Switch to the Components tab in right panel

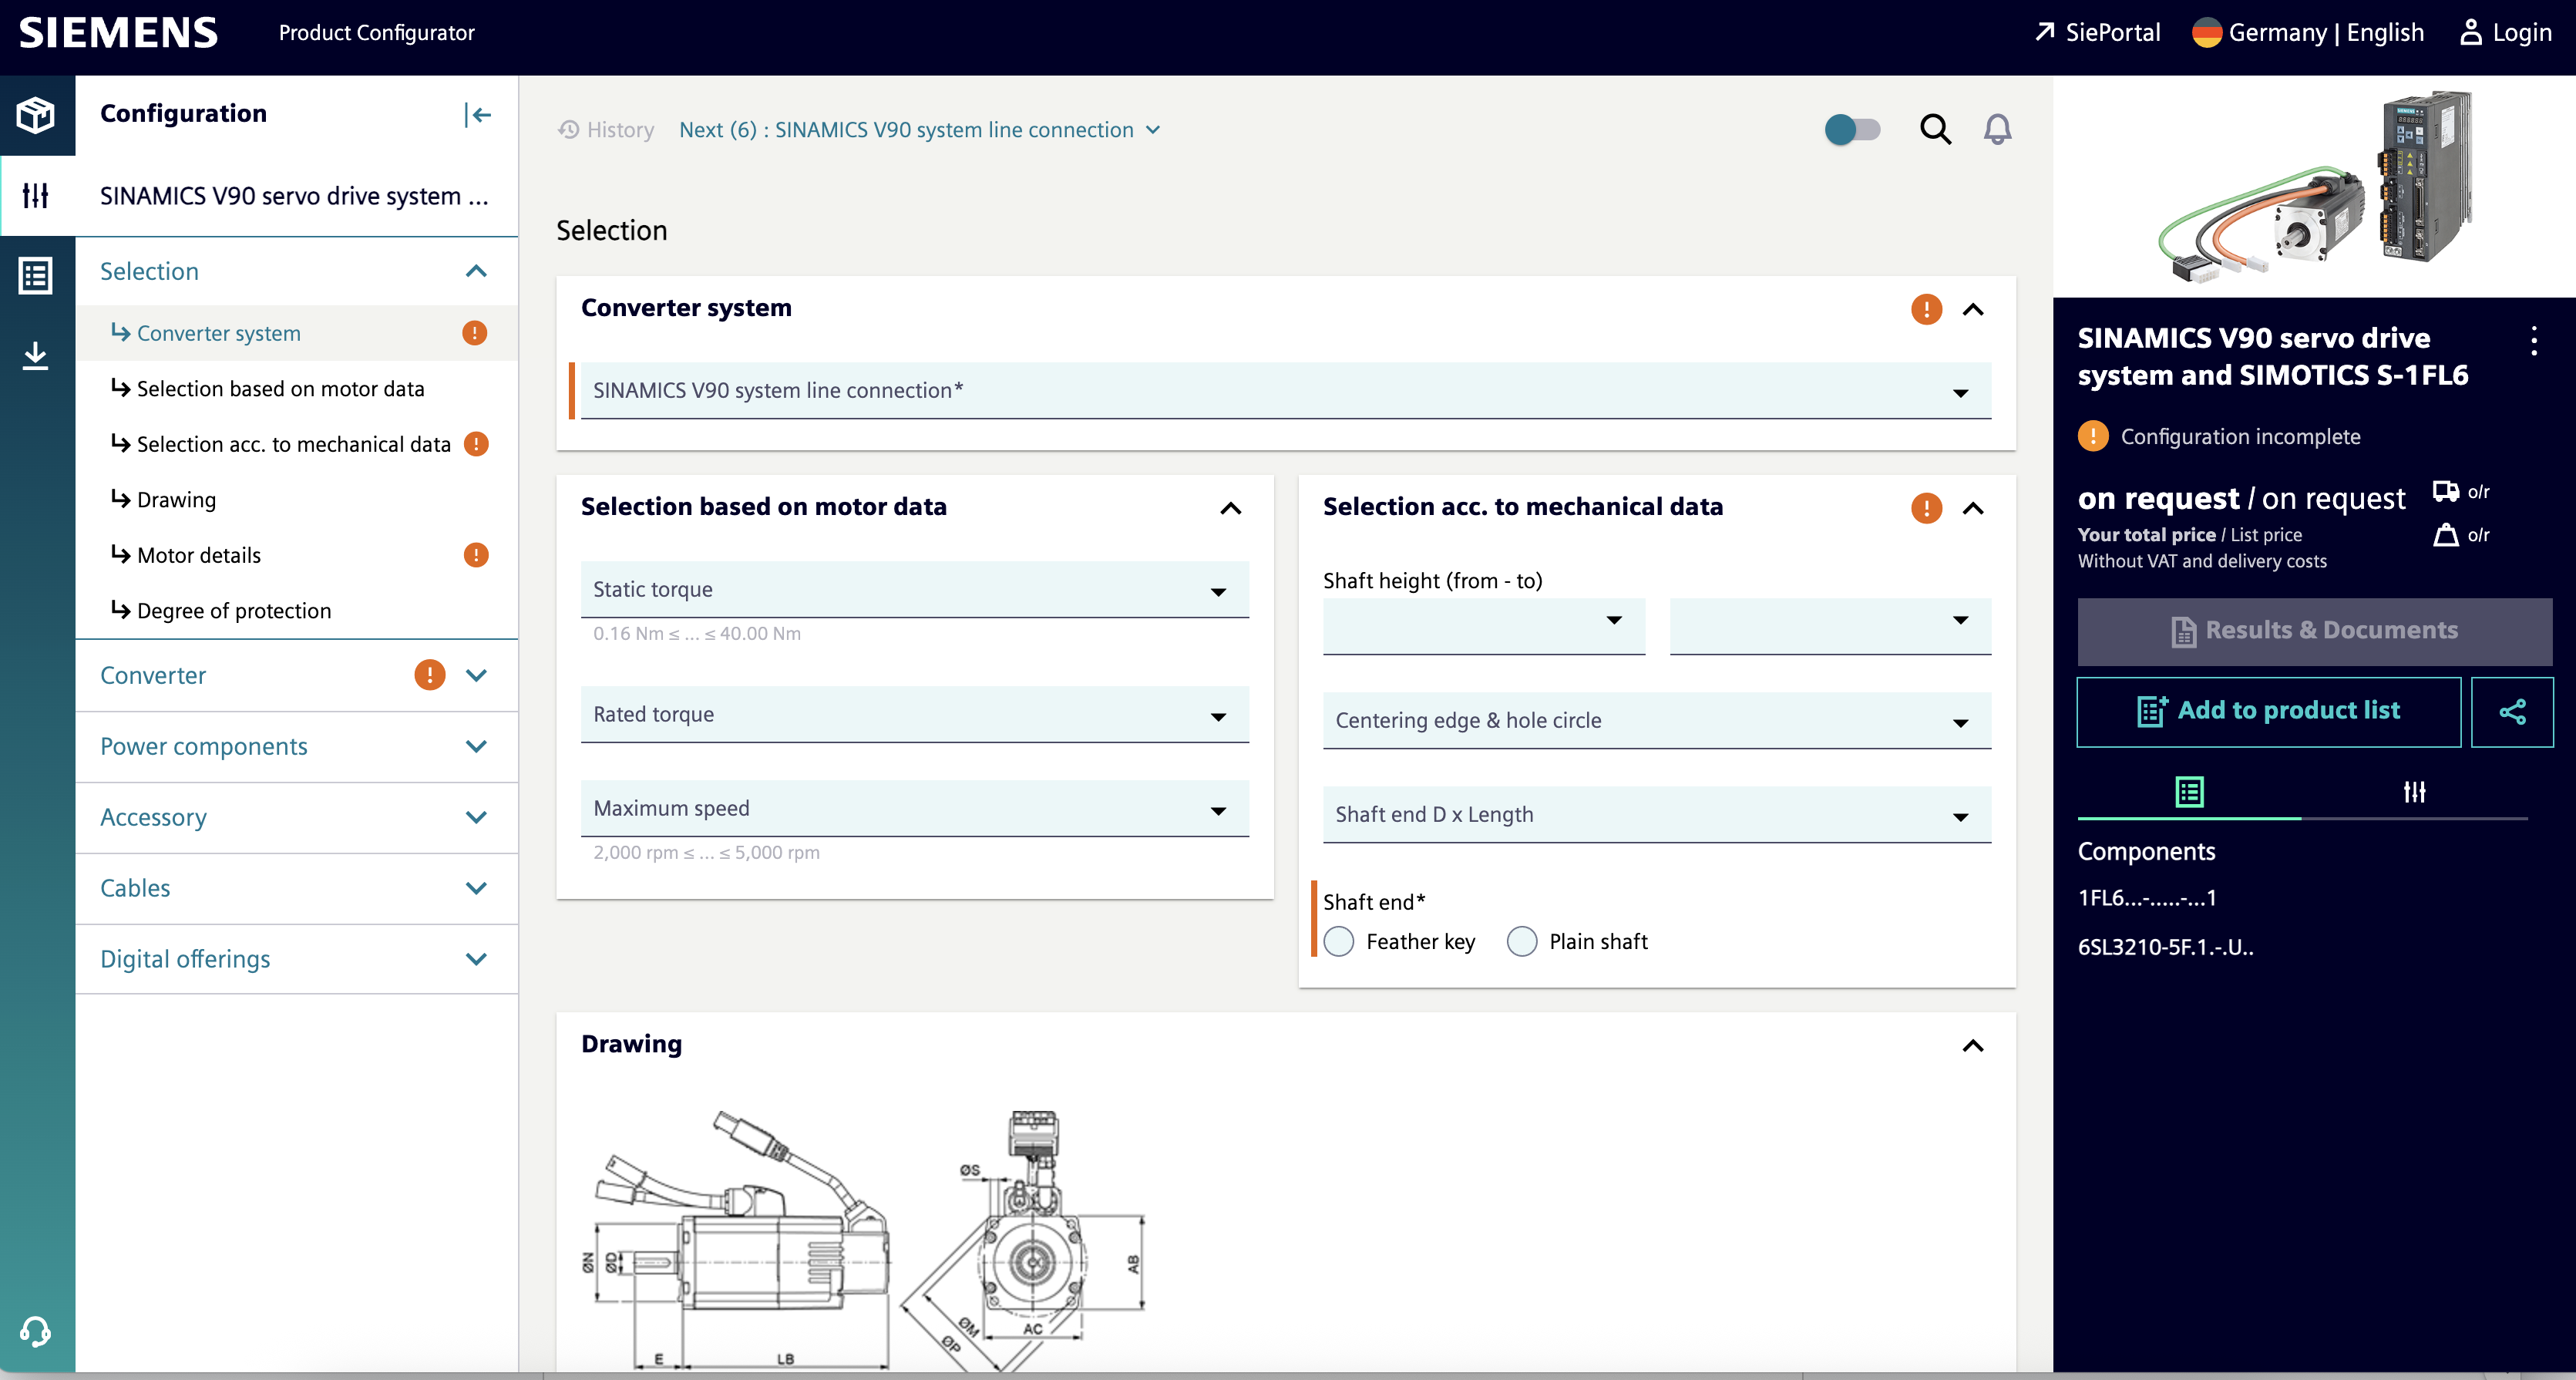(x=2189, y=792)
